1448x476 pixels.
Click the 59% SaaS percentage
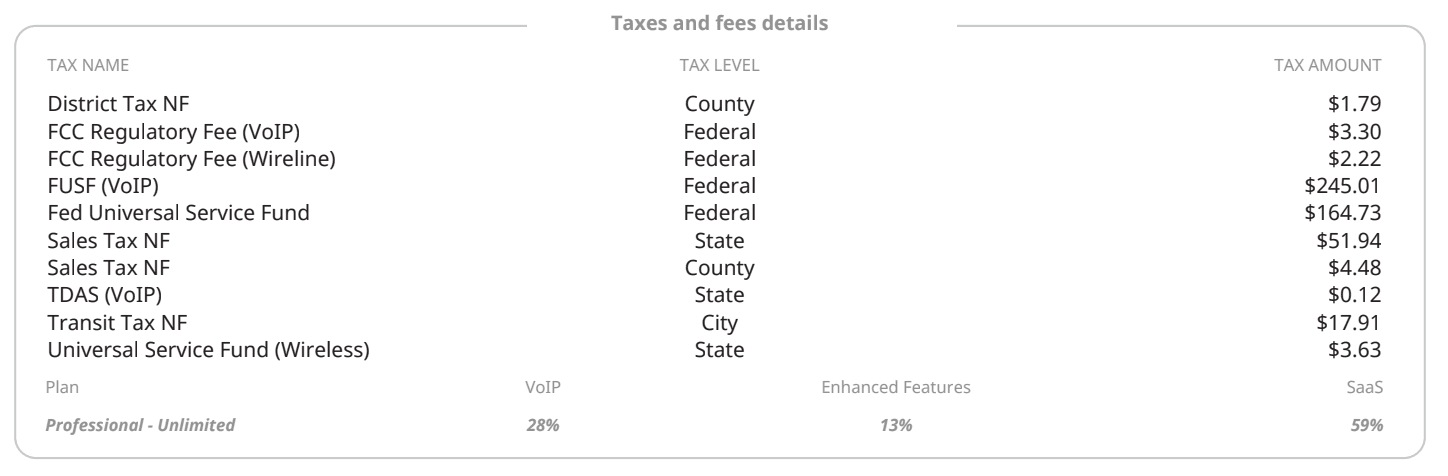coord(1366,426)
